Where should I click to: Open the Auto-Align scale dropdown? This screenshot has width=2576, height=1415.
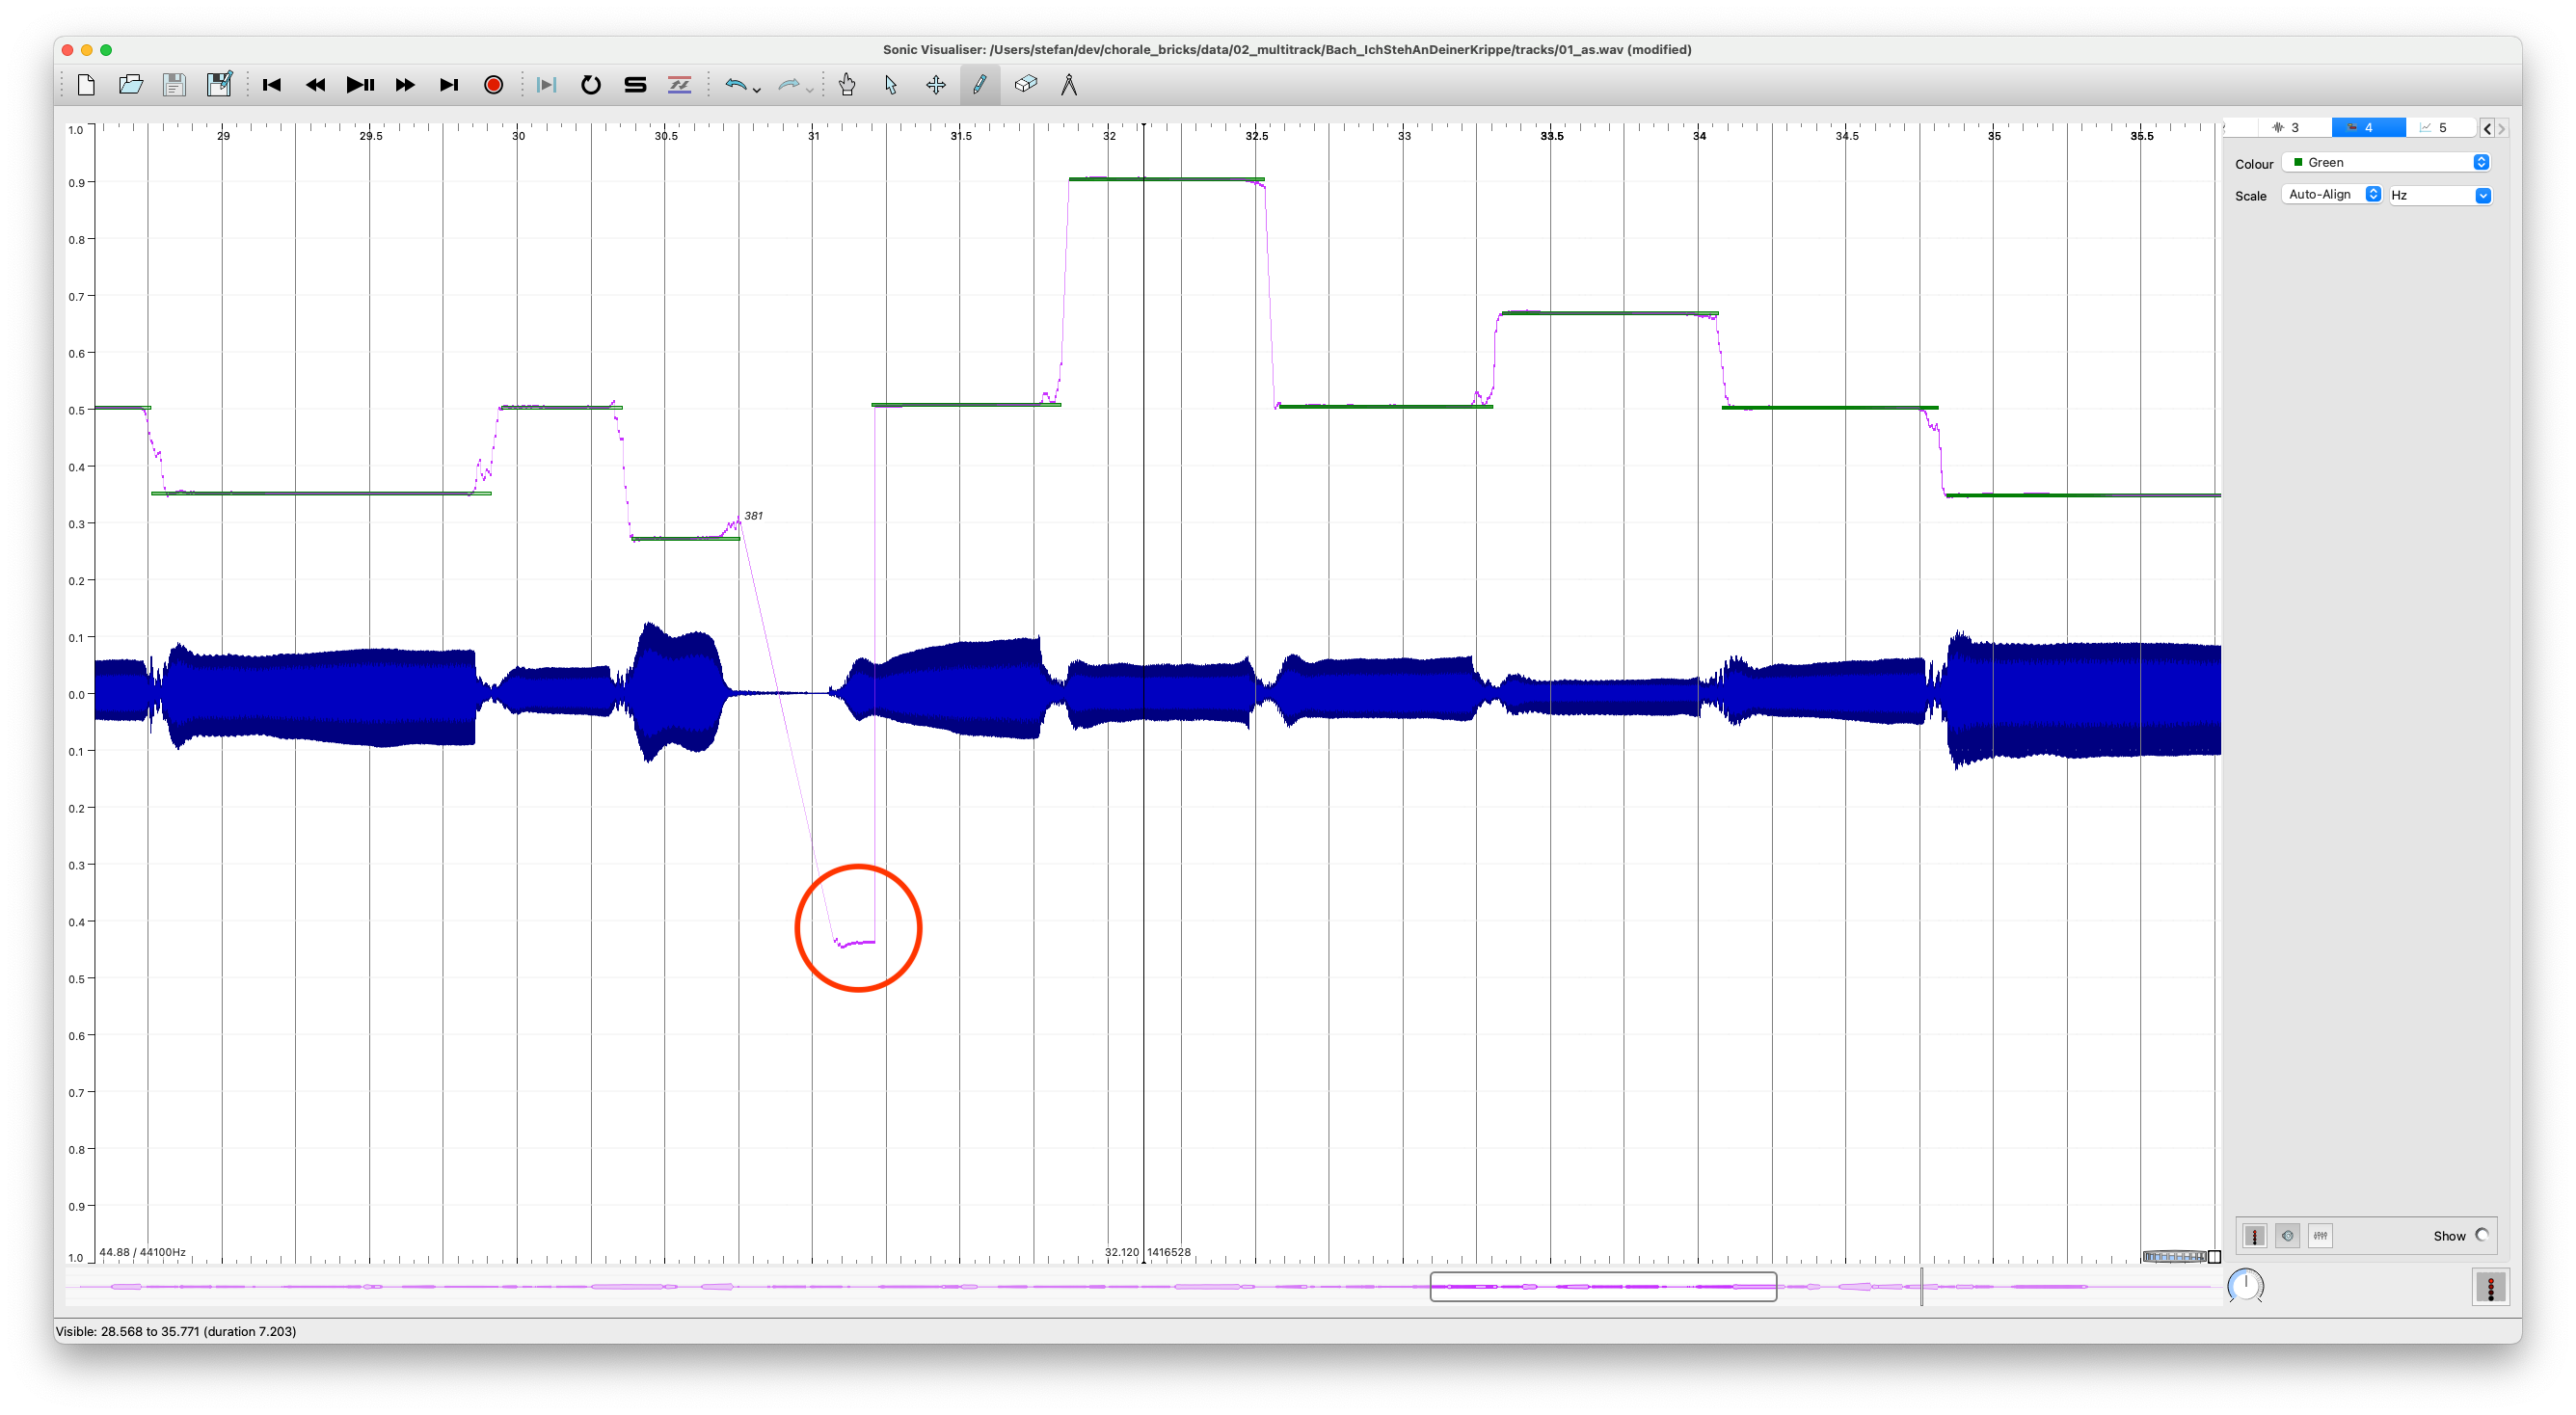click(2330, 194)
